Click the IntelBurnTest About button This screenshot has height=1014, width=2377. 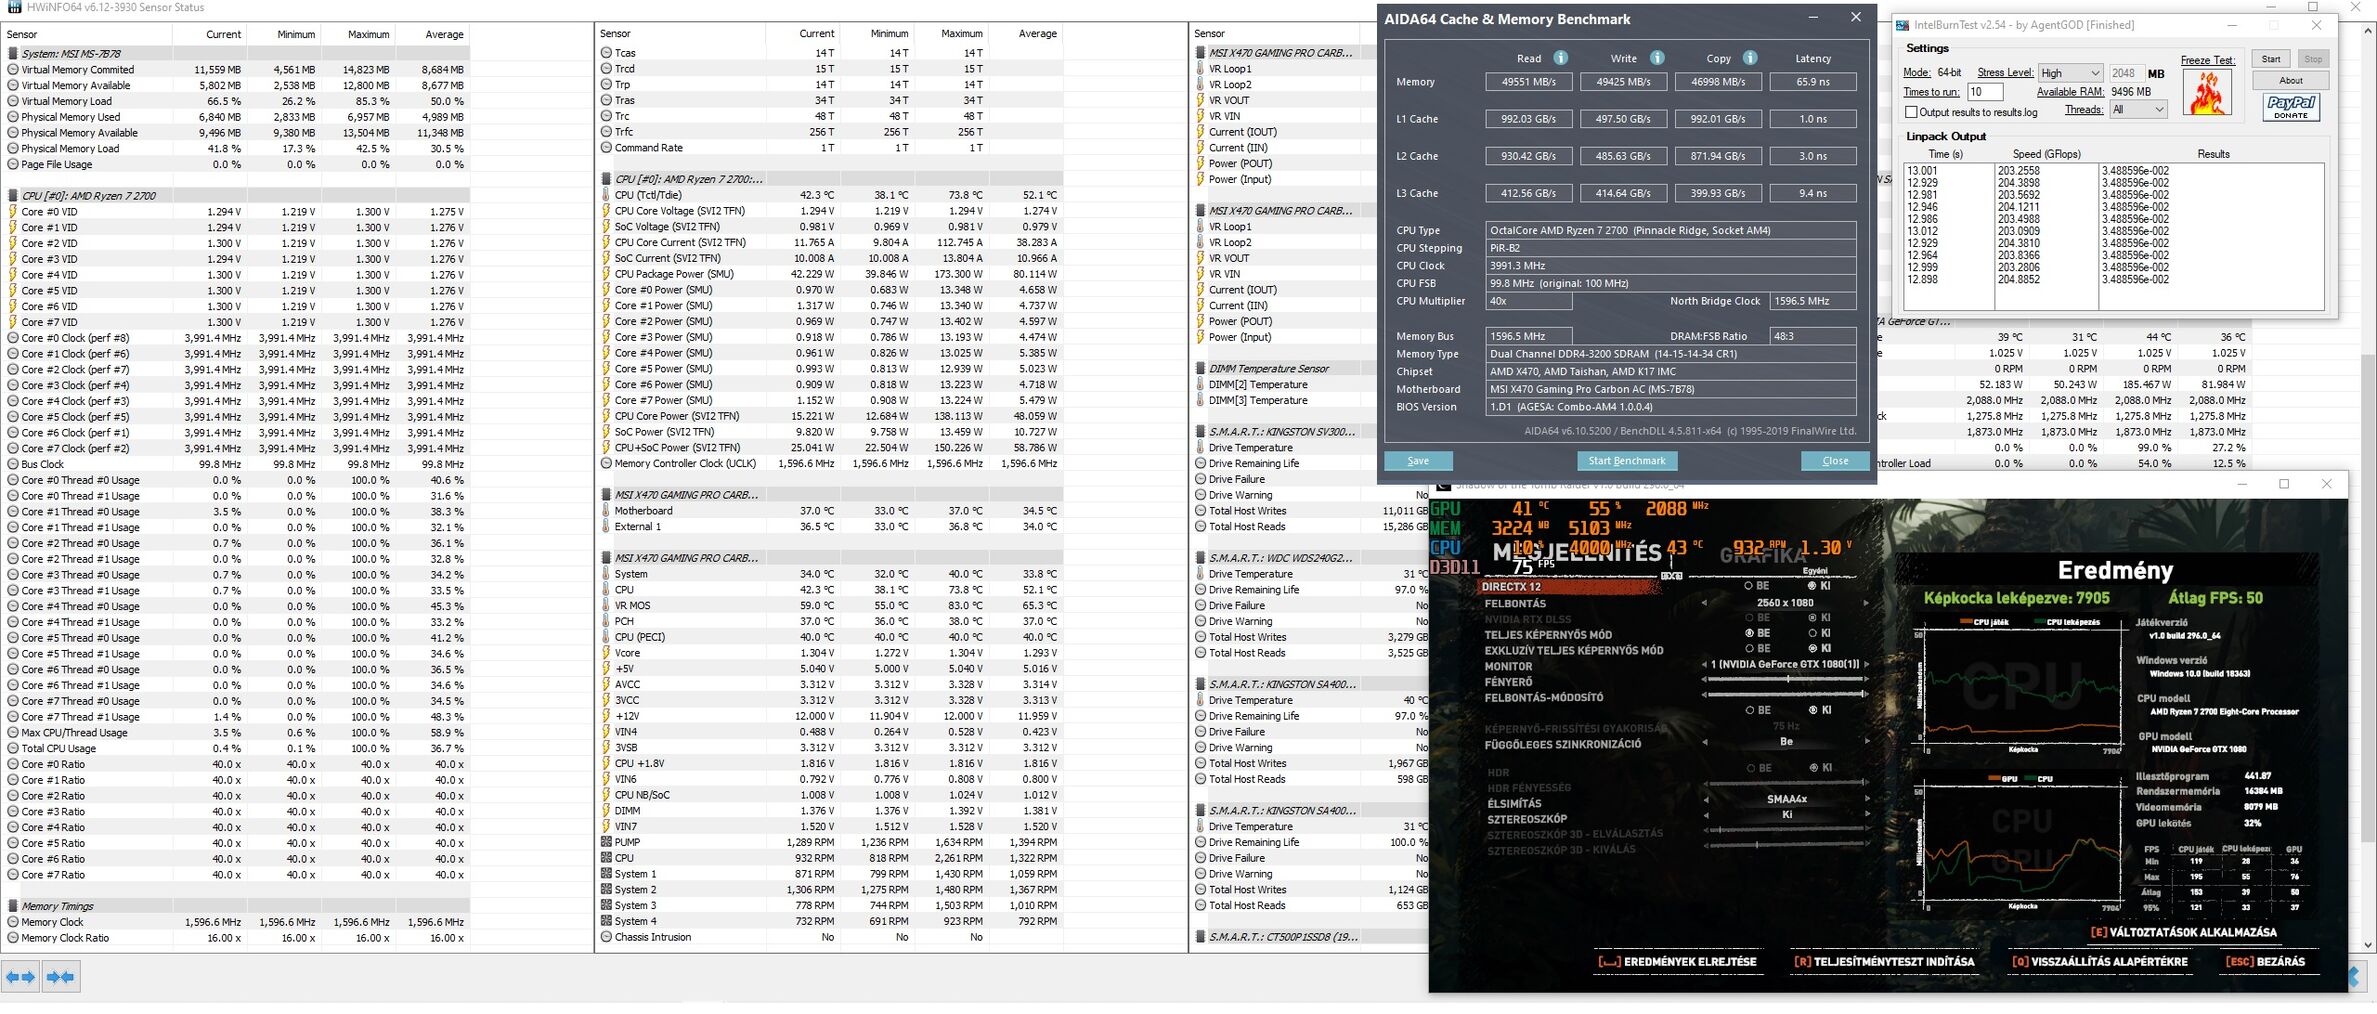pyautogui.click(x=2291, y=81)
